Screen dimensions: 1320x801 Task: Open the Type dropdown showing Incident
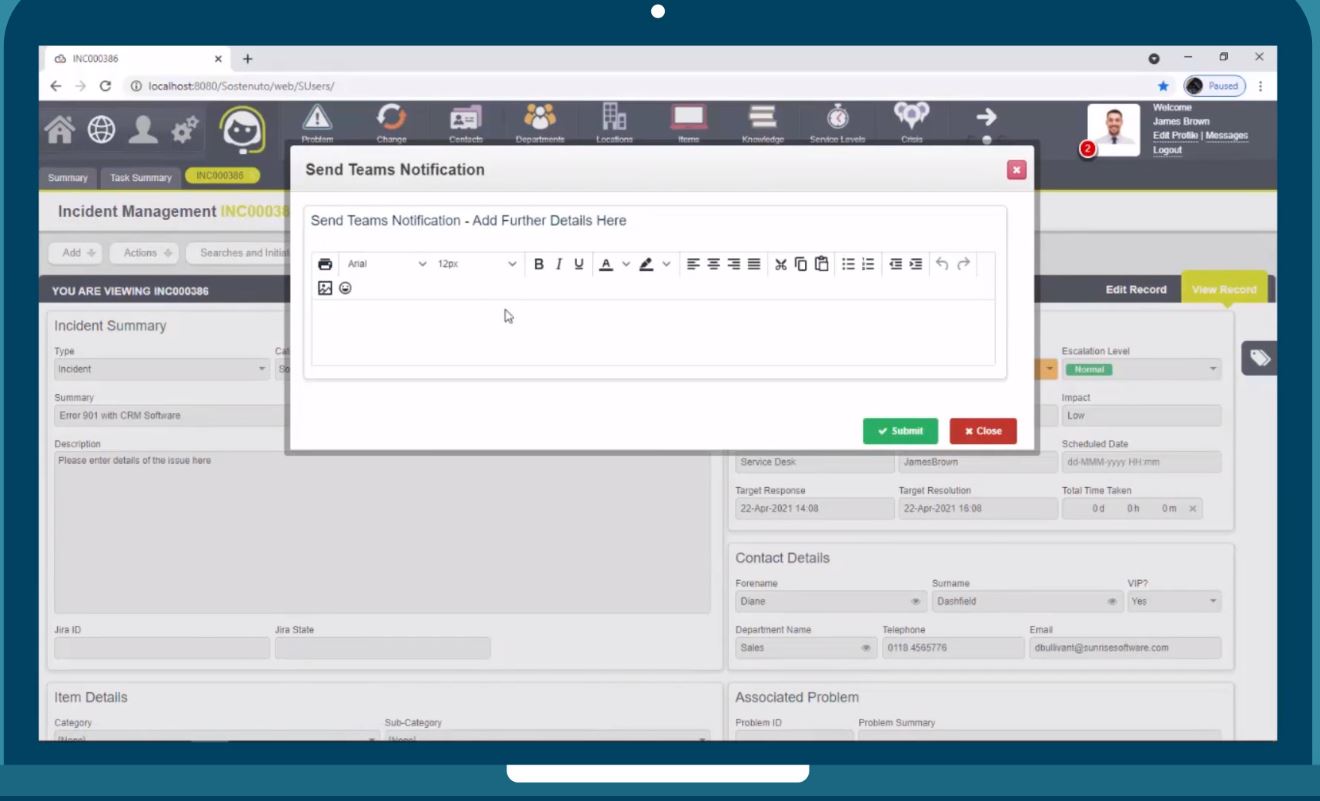coord(162,369)
